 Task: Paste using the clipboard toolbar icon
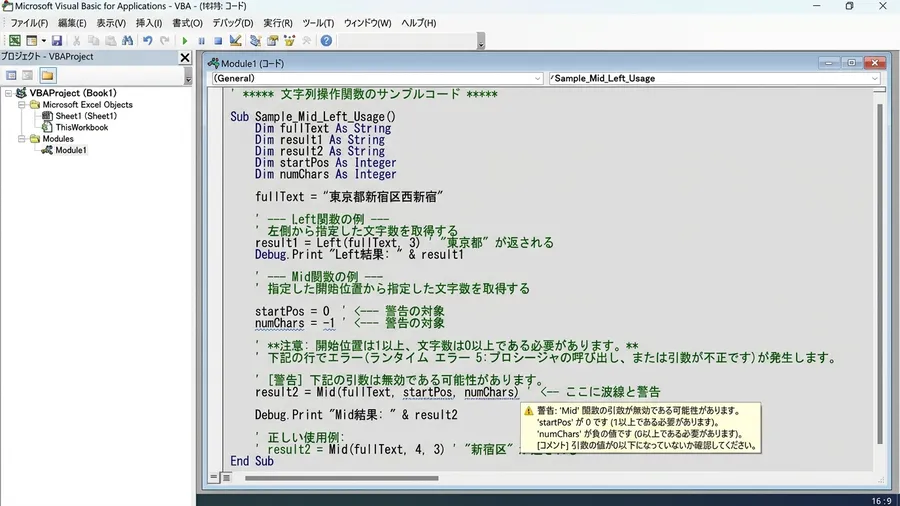click(110, 41)
